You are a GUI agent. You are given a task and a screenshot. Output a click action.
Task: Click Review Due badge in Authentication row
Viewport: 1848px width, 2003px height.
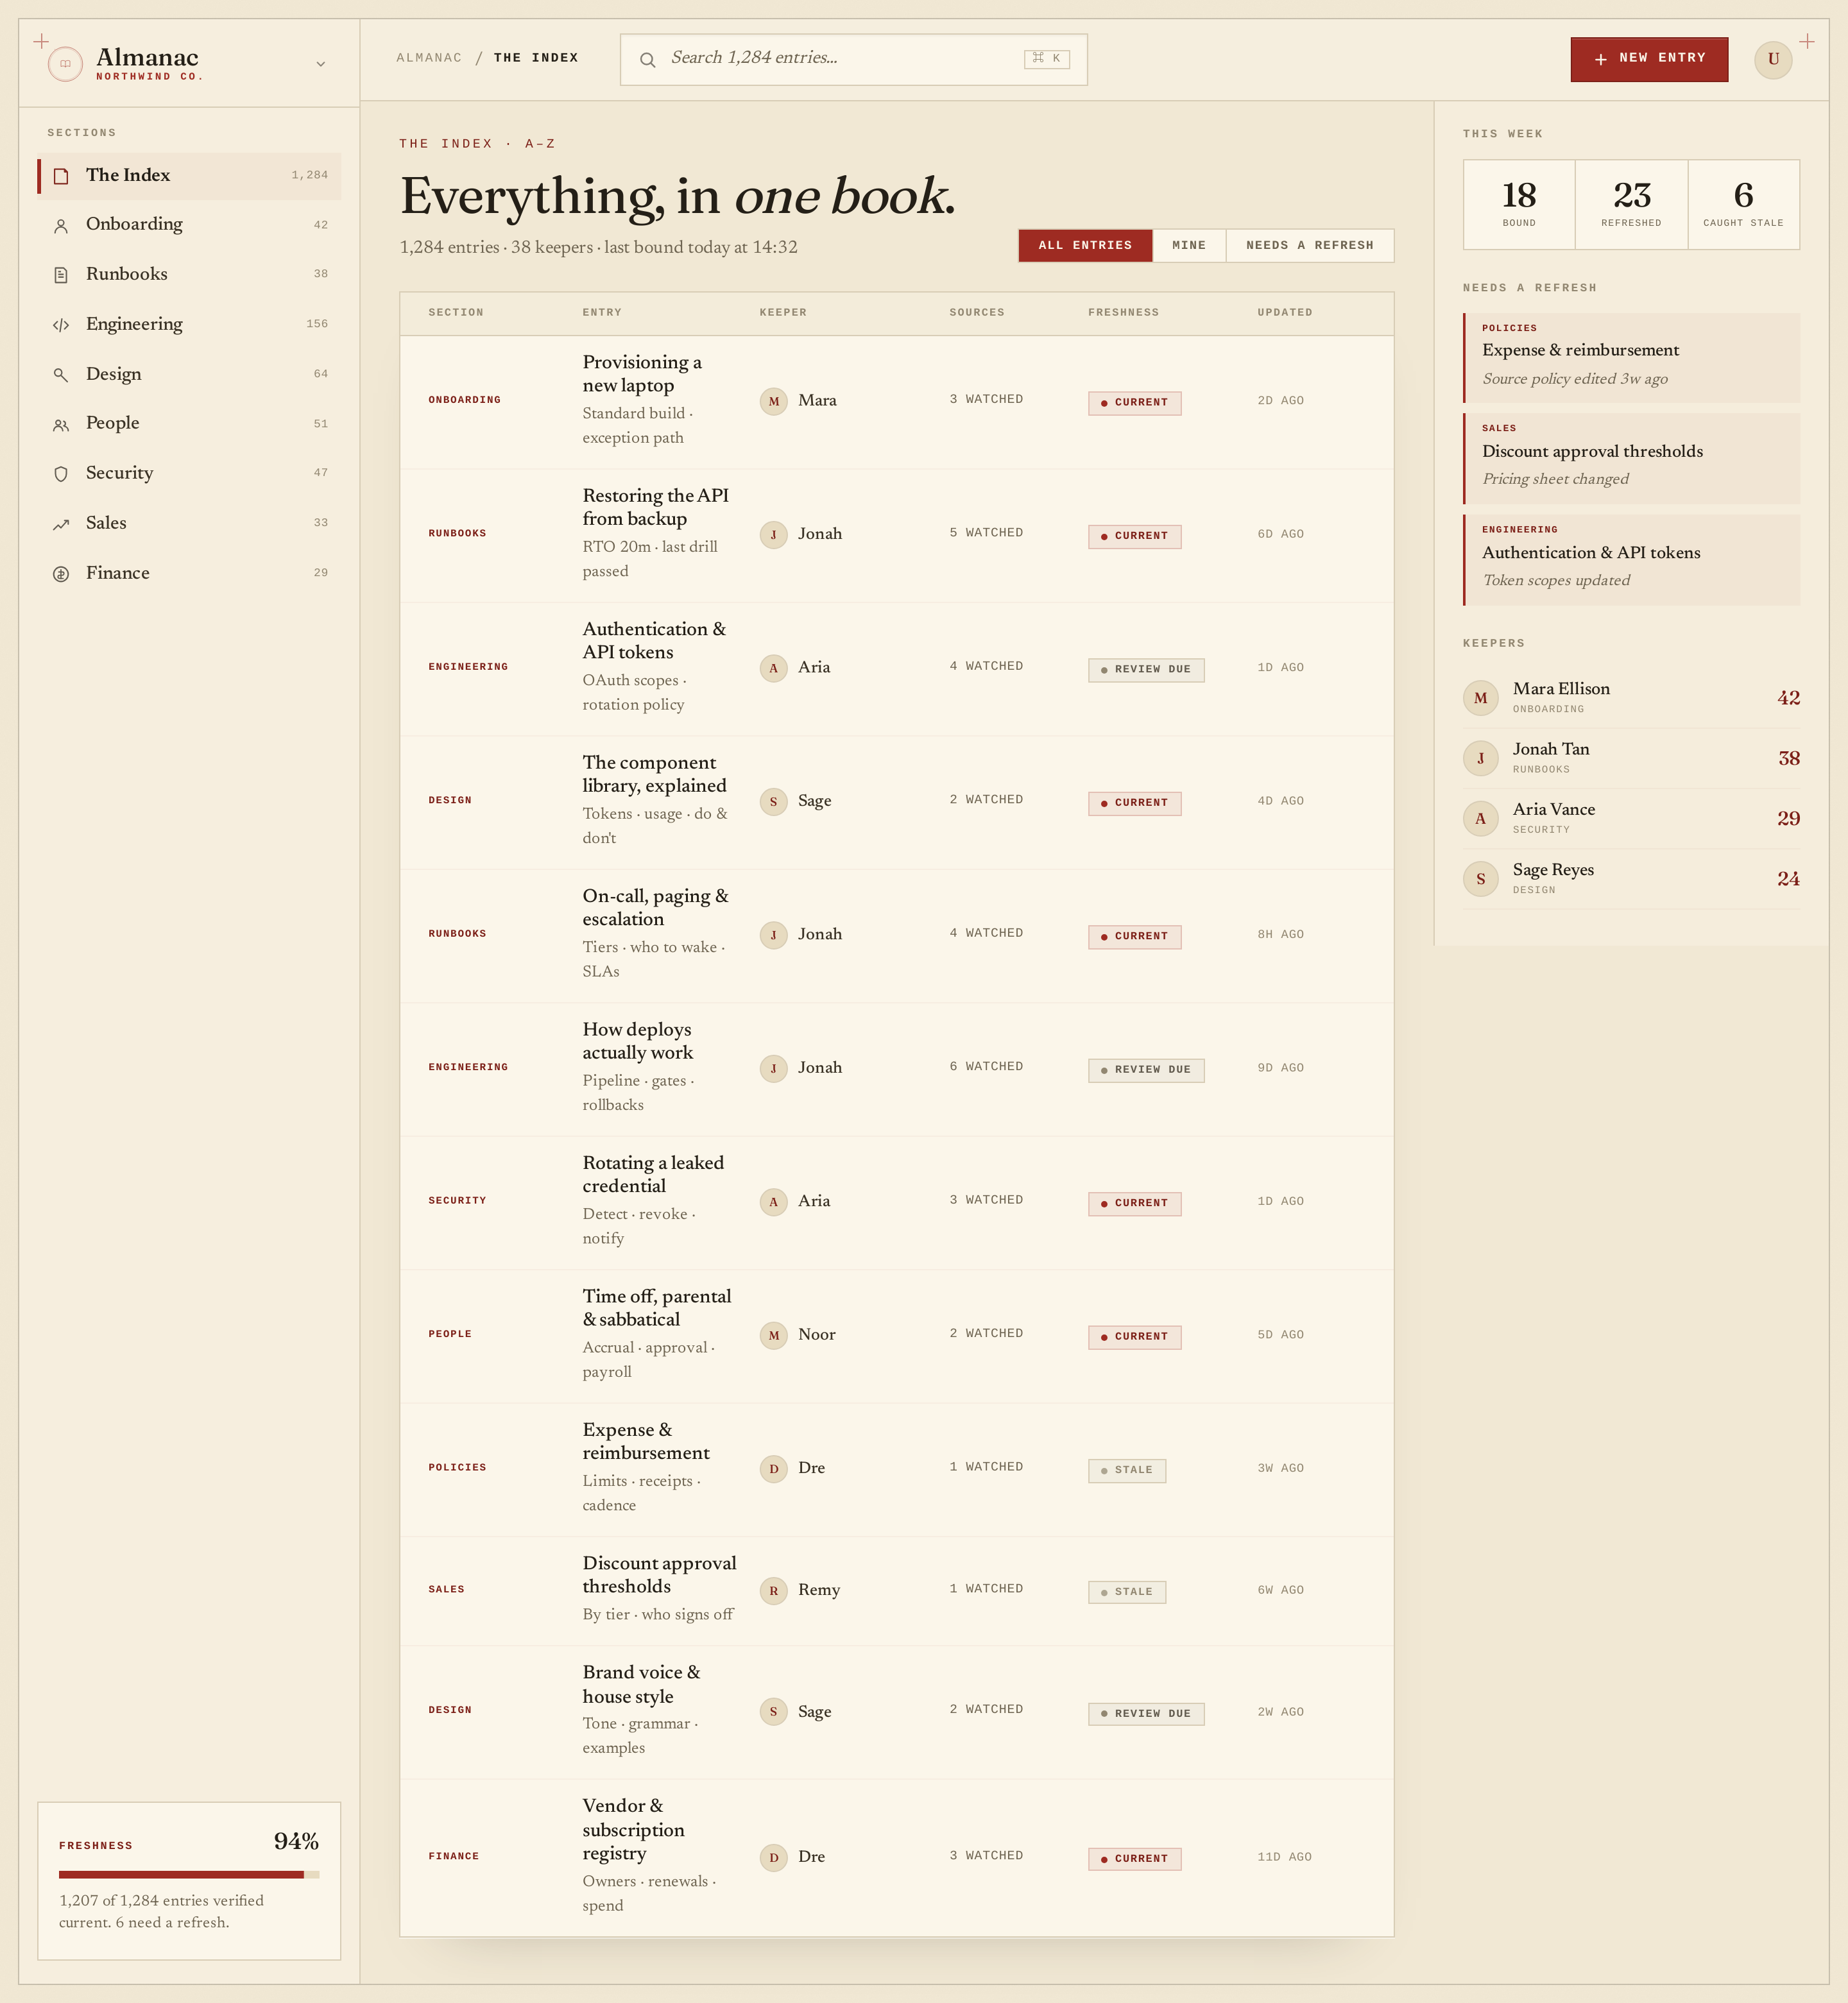click(1146, 669)
